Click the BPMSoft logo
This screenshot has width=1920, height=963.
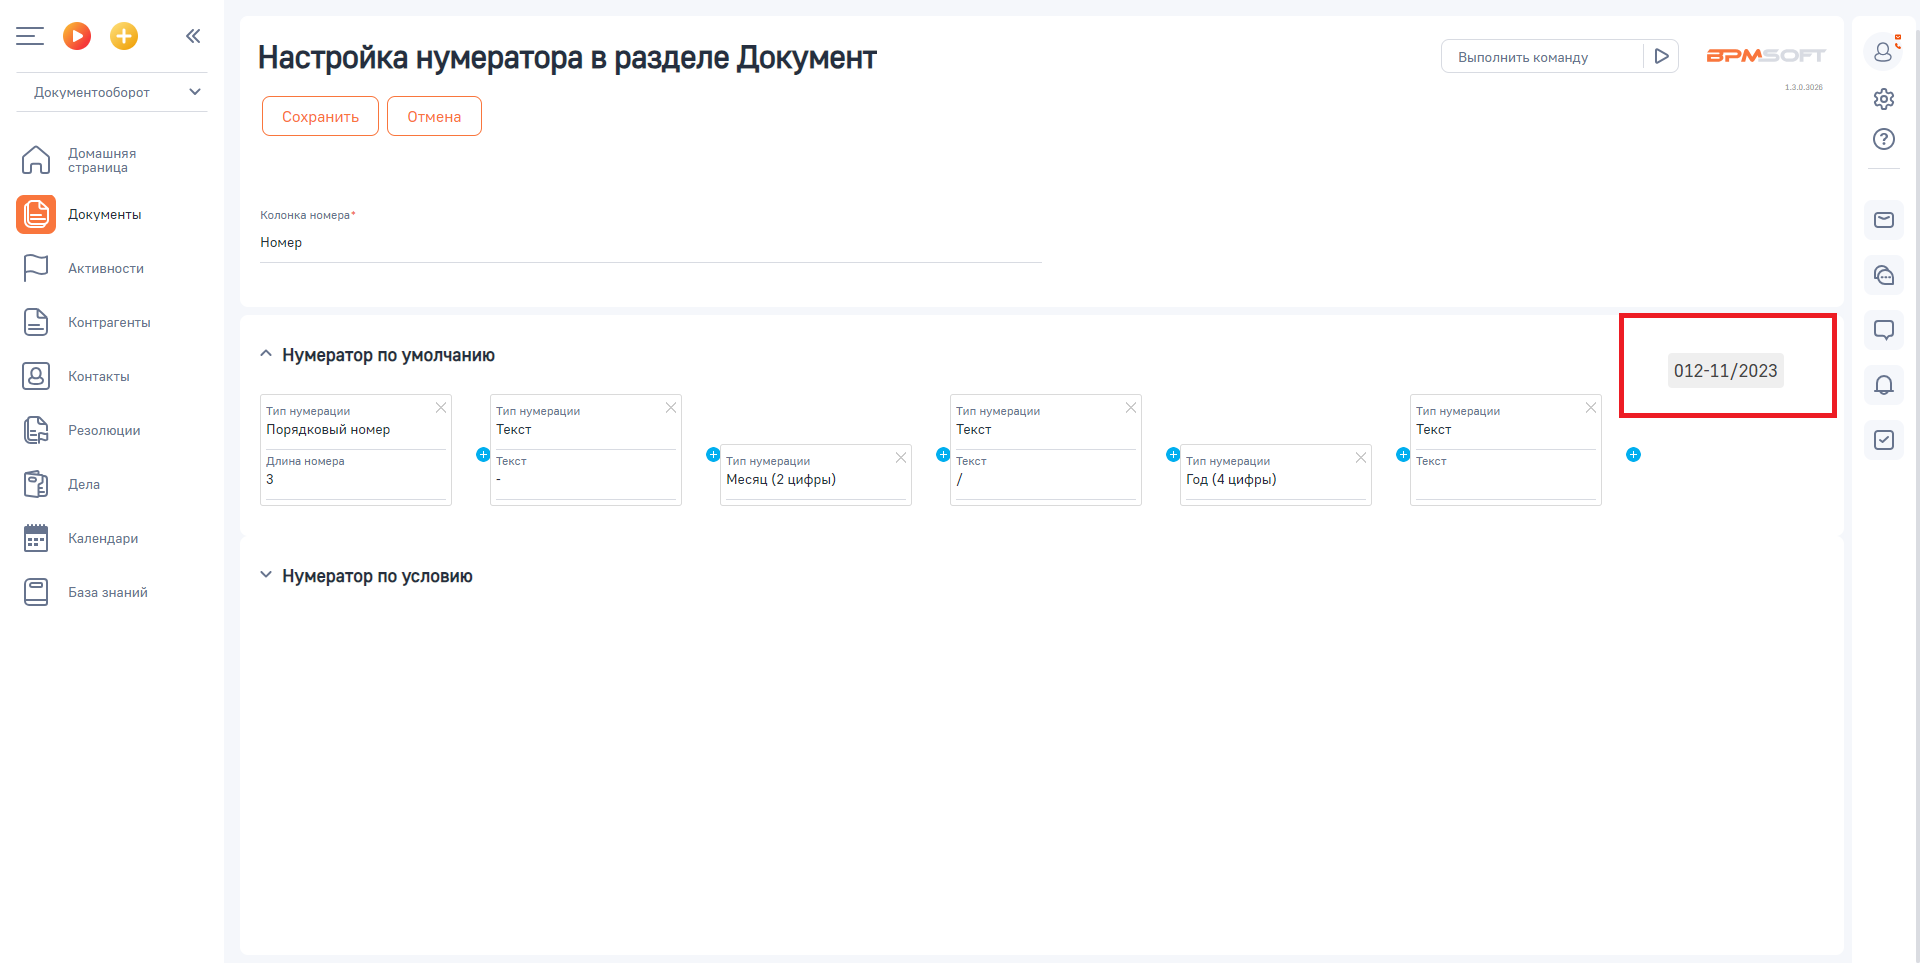tap(1765, 56)
